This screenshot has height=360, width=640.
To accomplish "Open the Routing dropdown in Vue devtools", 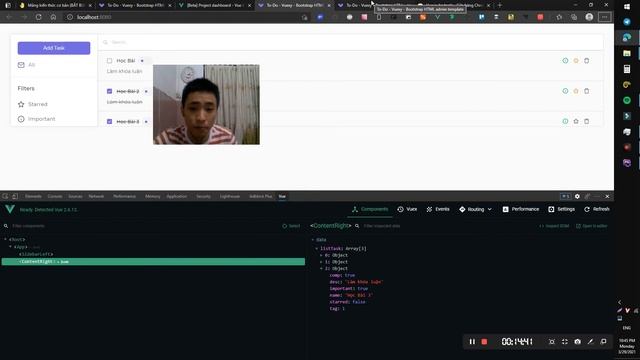I will (476, 209).
